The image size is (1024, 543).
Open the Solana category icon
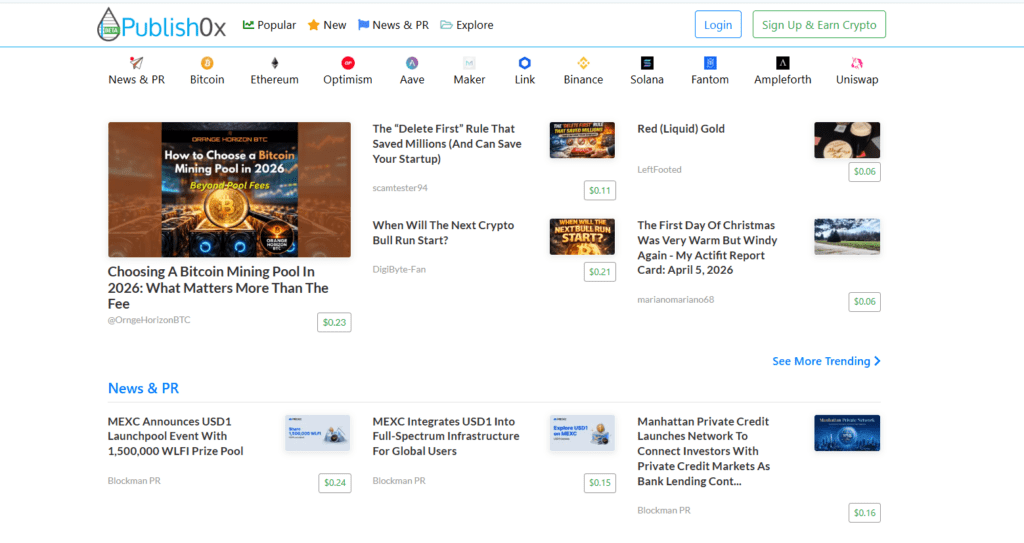[x=647, y=63]
